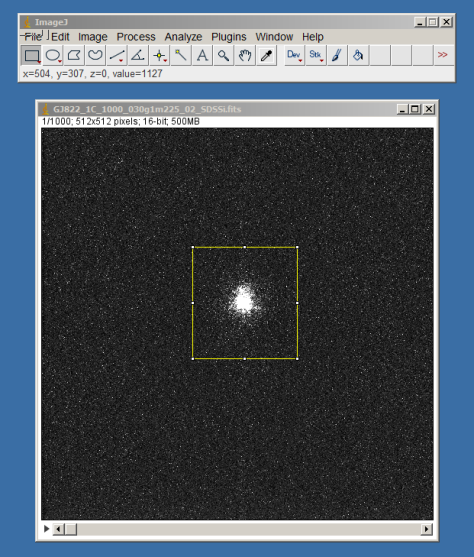Select the Multi-point tool

tap(160, 55)
